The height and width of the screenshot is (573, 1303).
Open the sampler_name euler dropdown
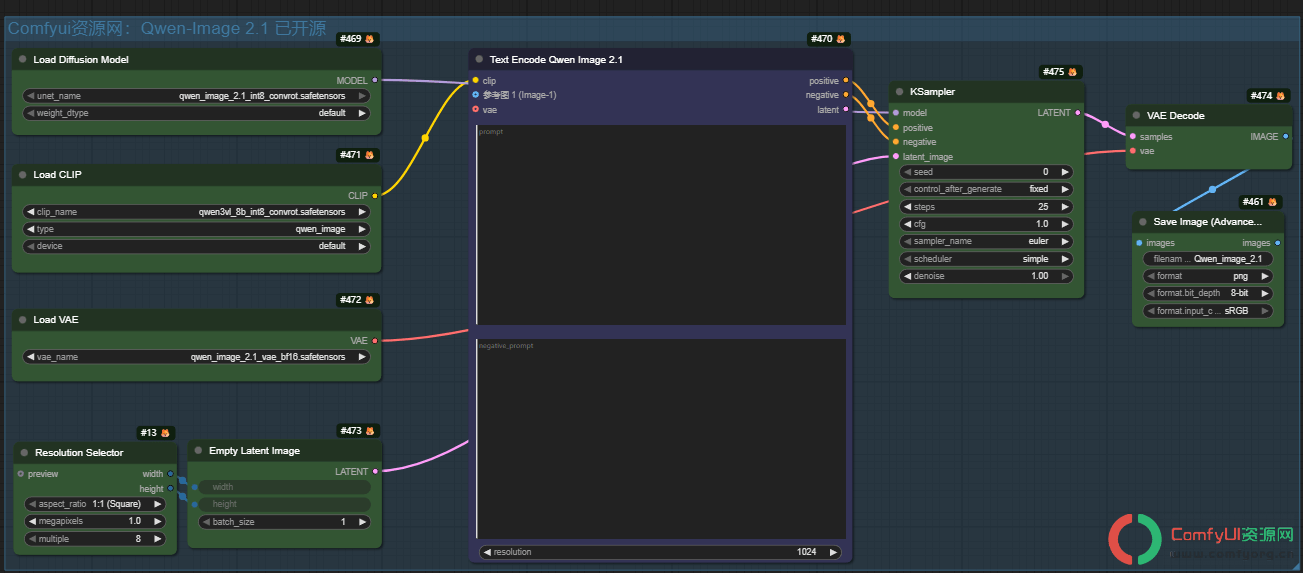[x=988, y=241]
